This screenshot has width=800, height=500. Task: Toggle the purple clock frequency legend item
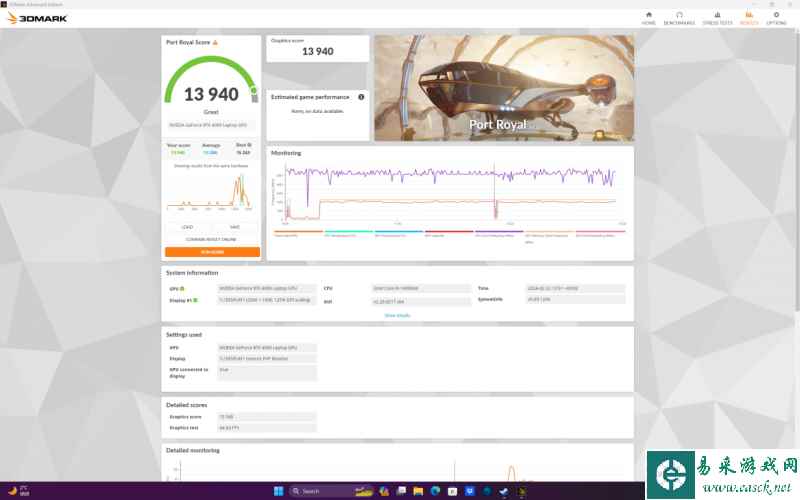click(499, 234)
